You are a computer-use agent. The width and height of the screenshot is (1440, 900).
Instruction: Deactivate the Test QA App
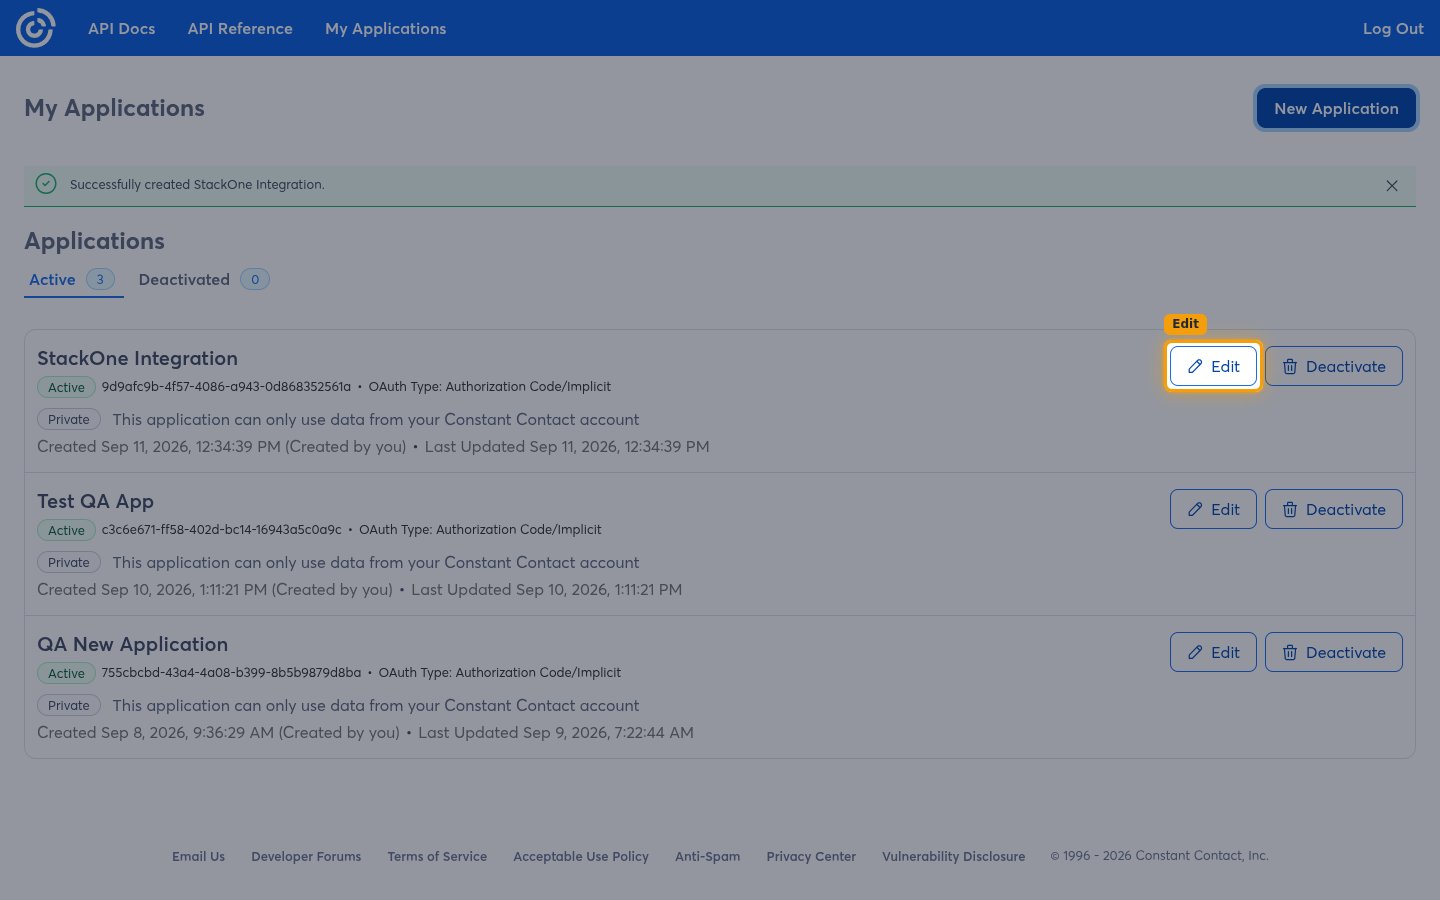(1334, 509)
